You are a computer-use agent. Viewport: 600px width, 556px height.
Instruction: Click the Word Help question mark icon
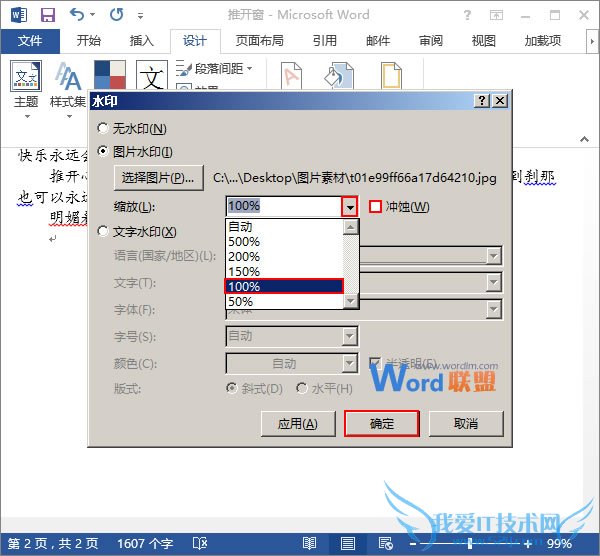(x=467, y=15)
